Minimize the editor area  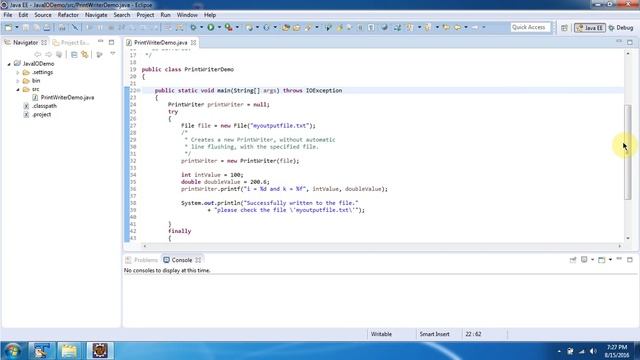pos(619,41)
